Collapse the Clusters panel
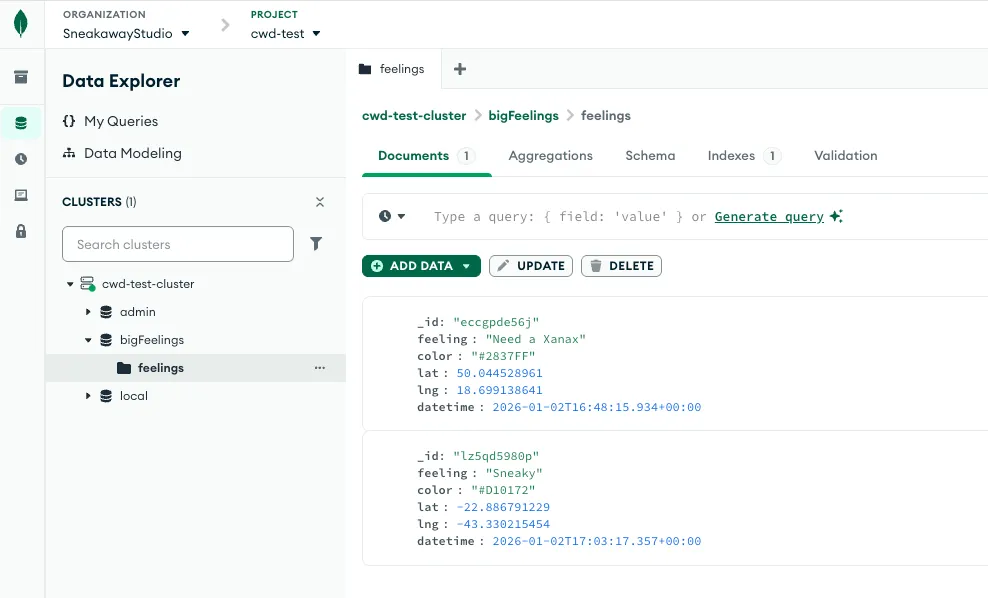The width and height of the screenshot is (988, 598). click(x=320, y=201)
